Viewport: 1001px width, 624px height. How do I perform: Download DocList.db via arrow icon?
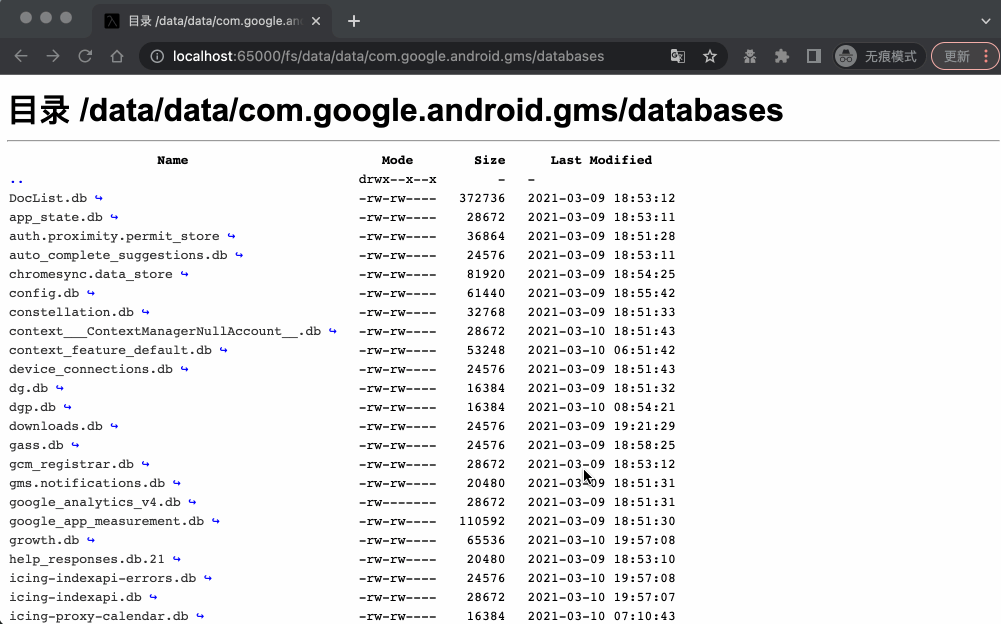[x=99, y=198]
